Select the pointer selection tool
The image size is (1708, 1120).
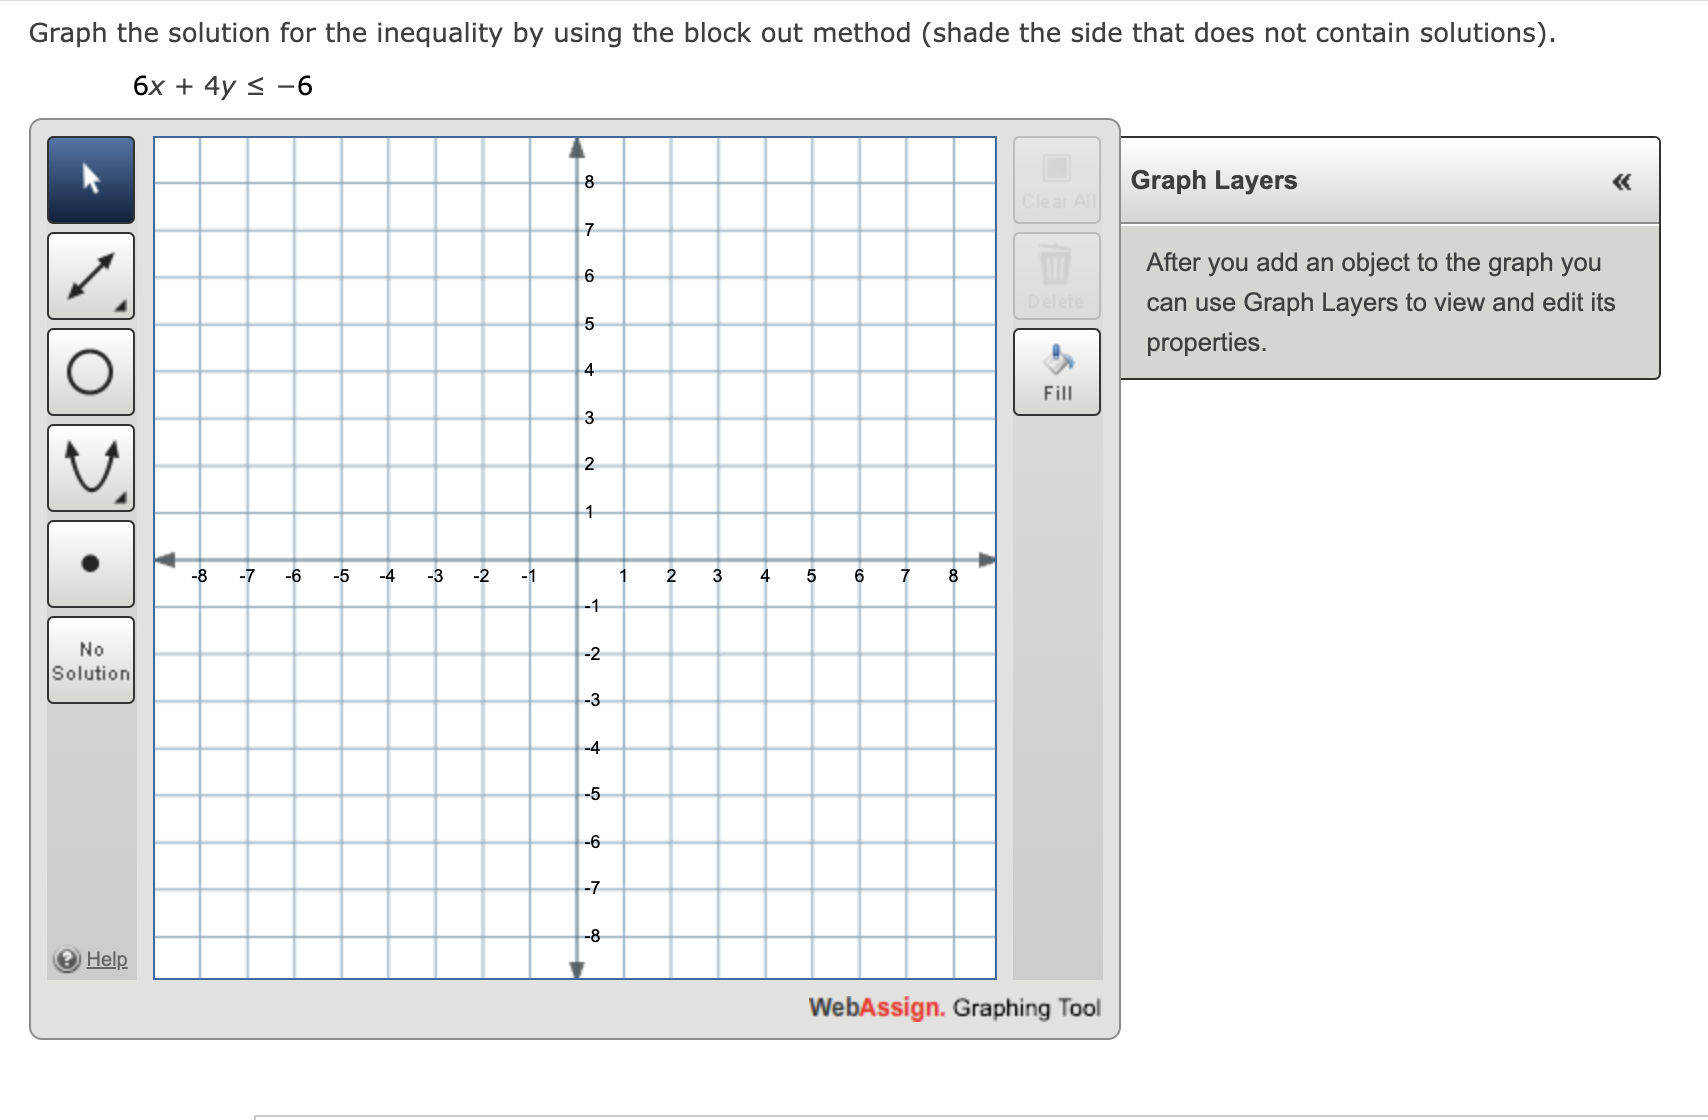tap(91, 180)
